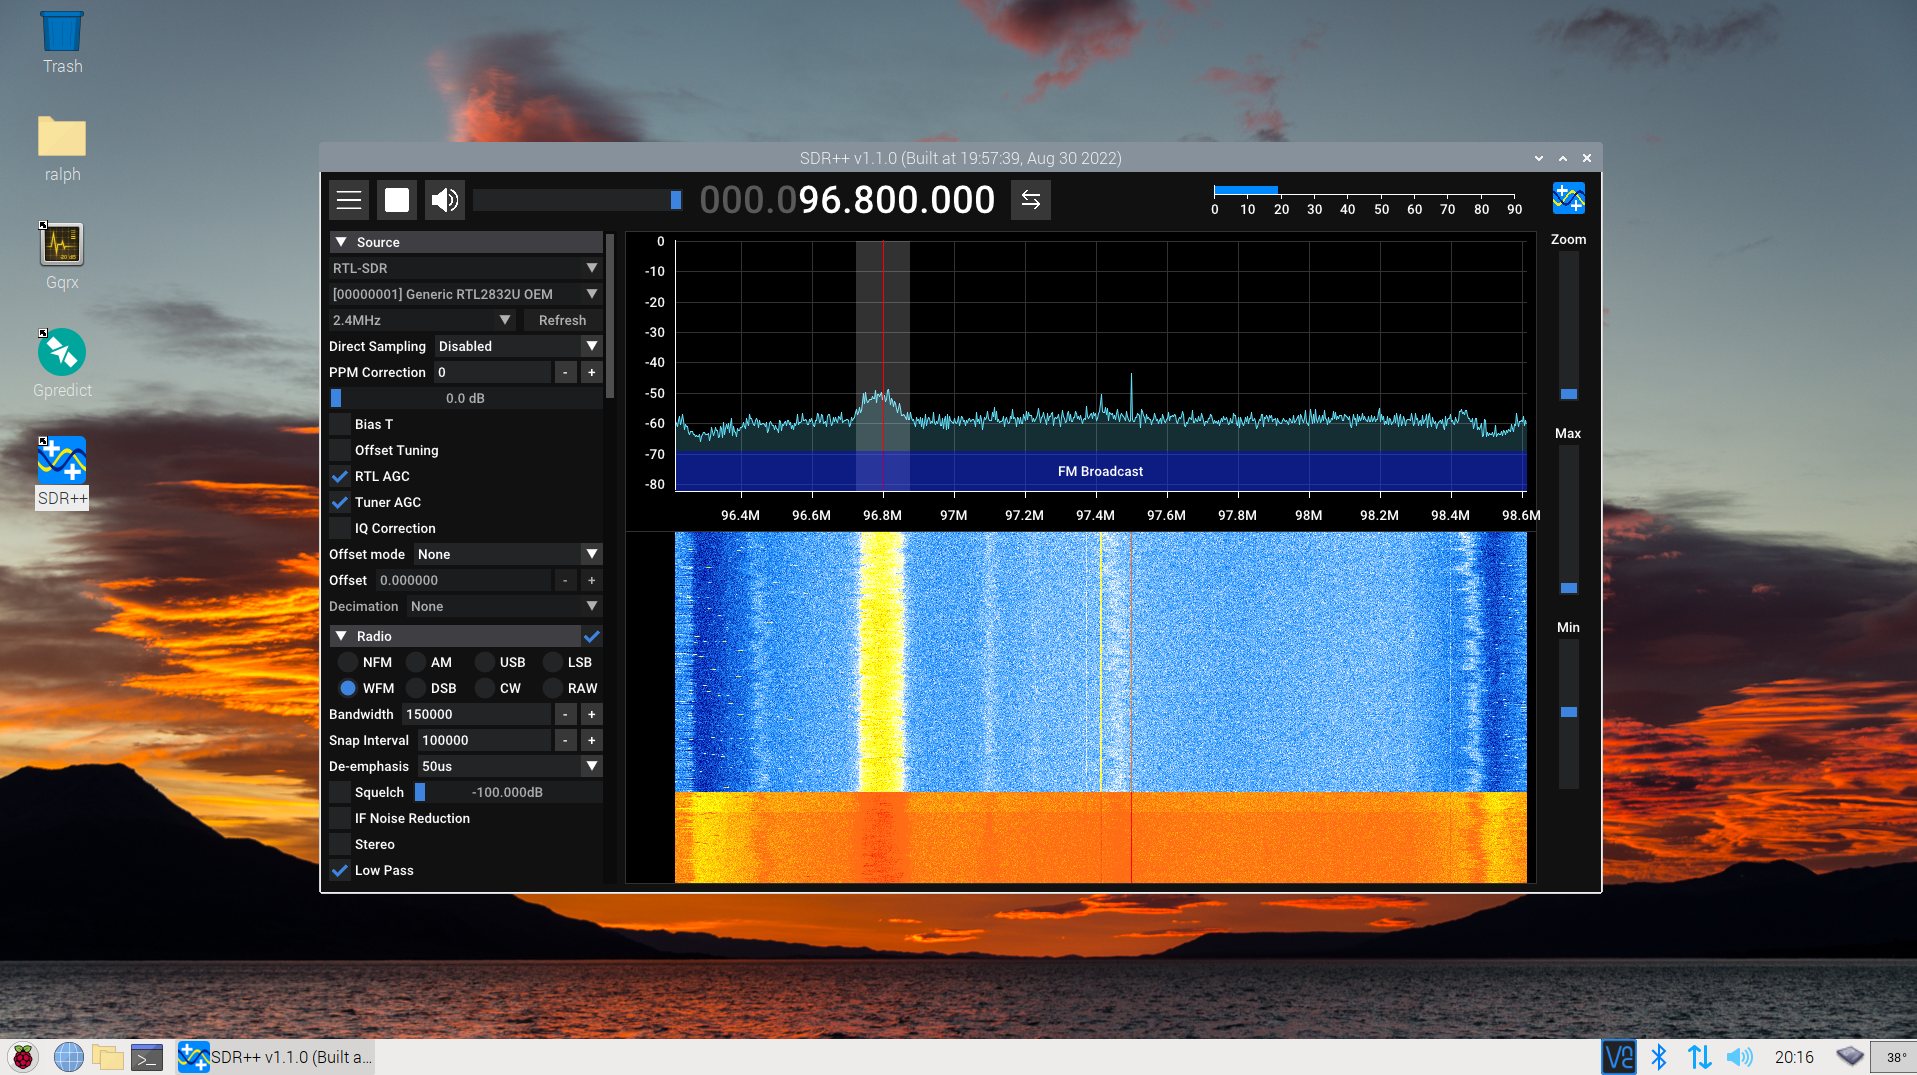Increase PPM Correction with the plus button

591,372
